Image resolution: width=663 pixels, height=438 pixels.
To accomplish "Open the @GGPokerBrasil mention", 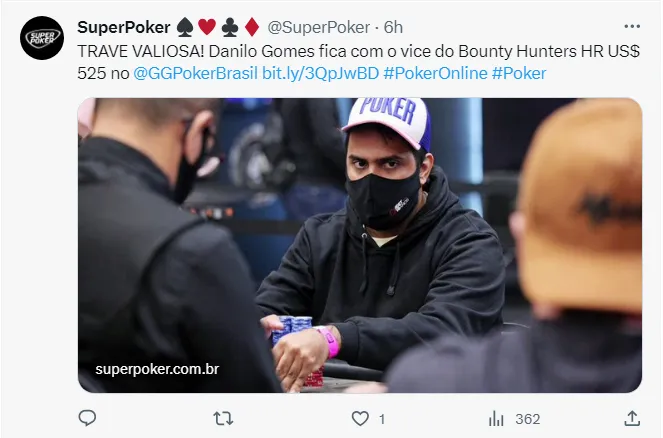I will [195, 74].
